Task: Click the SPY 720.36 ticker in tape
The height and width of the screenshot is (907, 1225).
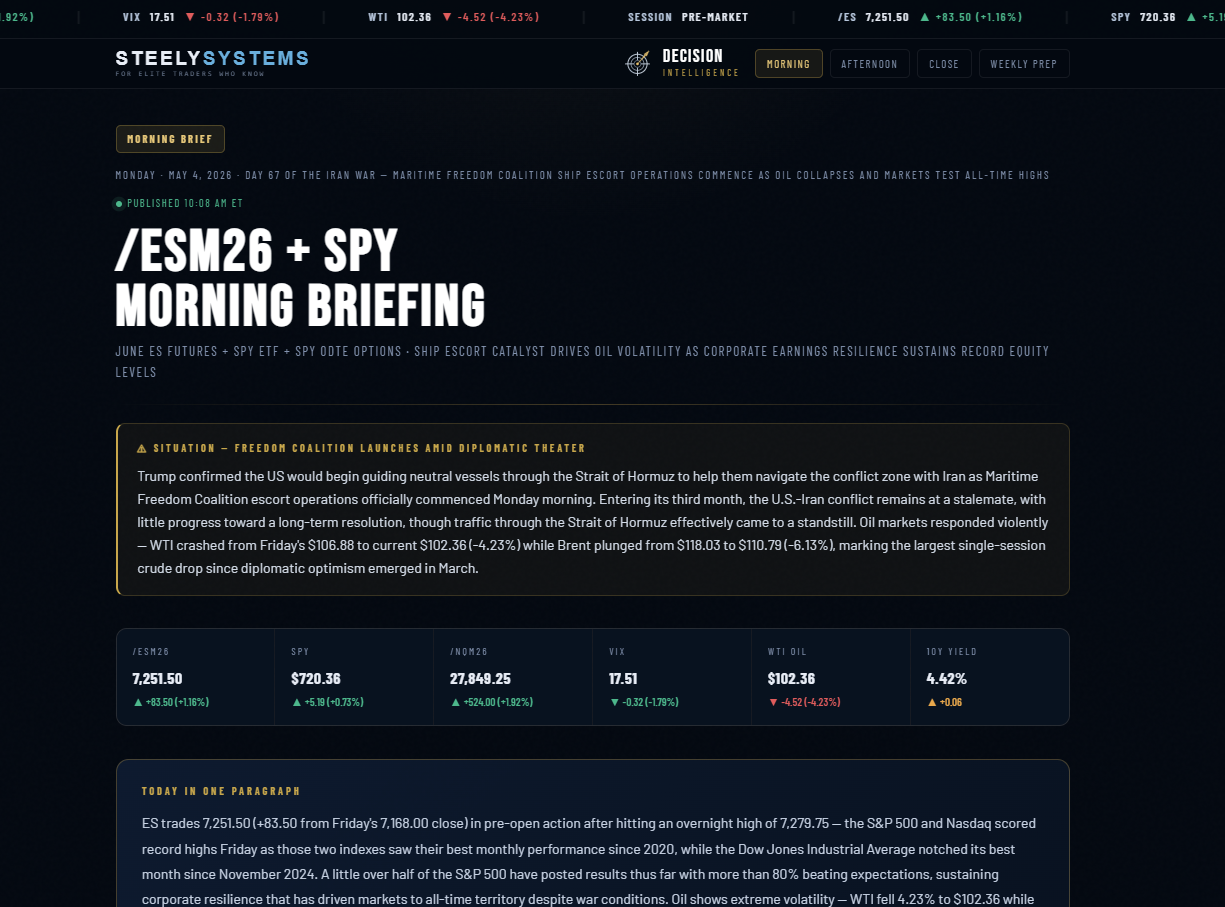Action: (1168, 17)
